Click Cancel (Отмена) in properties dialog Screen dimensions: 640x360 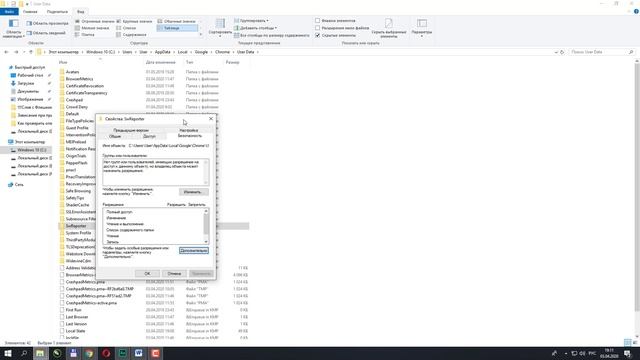point(174,273)
